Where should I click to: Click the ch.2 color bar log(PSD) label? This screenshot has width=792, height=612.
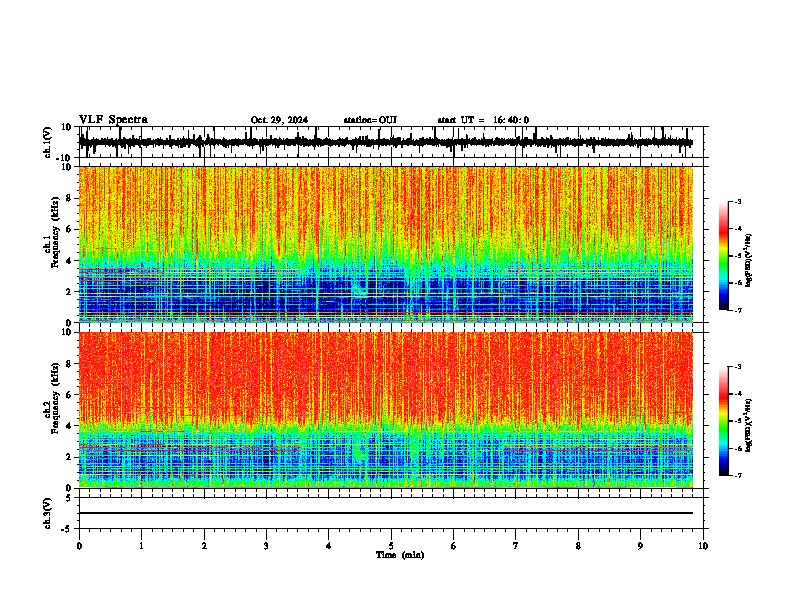749,425
